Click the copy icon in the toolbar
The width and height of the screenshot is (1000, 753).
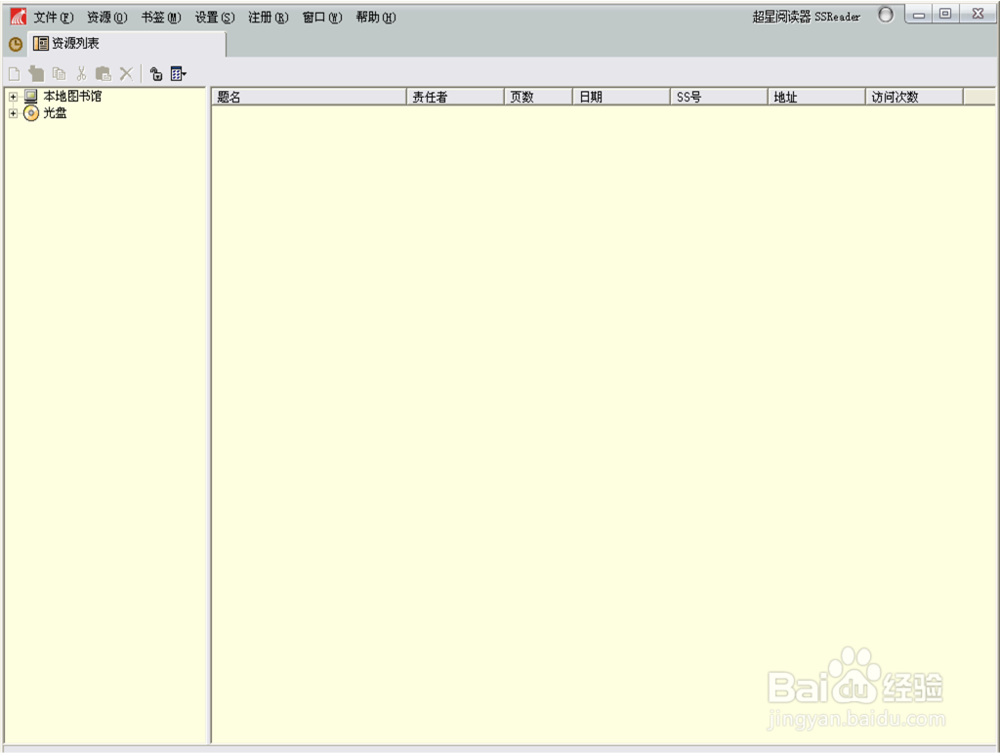point(58,72)
